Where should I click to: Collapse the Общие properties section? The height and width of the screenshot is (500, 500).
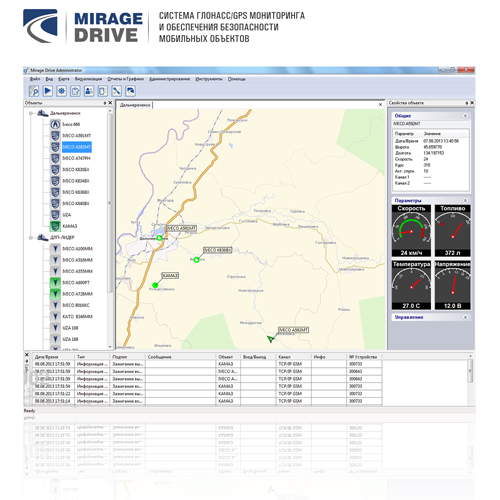click(465, 116)
